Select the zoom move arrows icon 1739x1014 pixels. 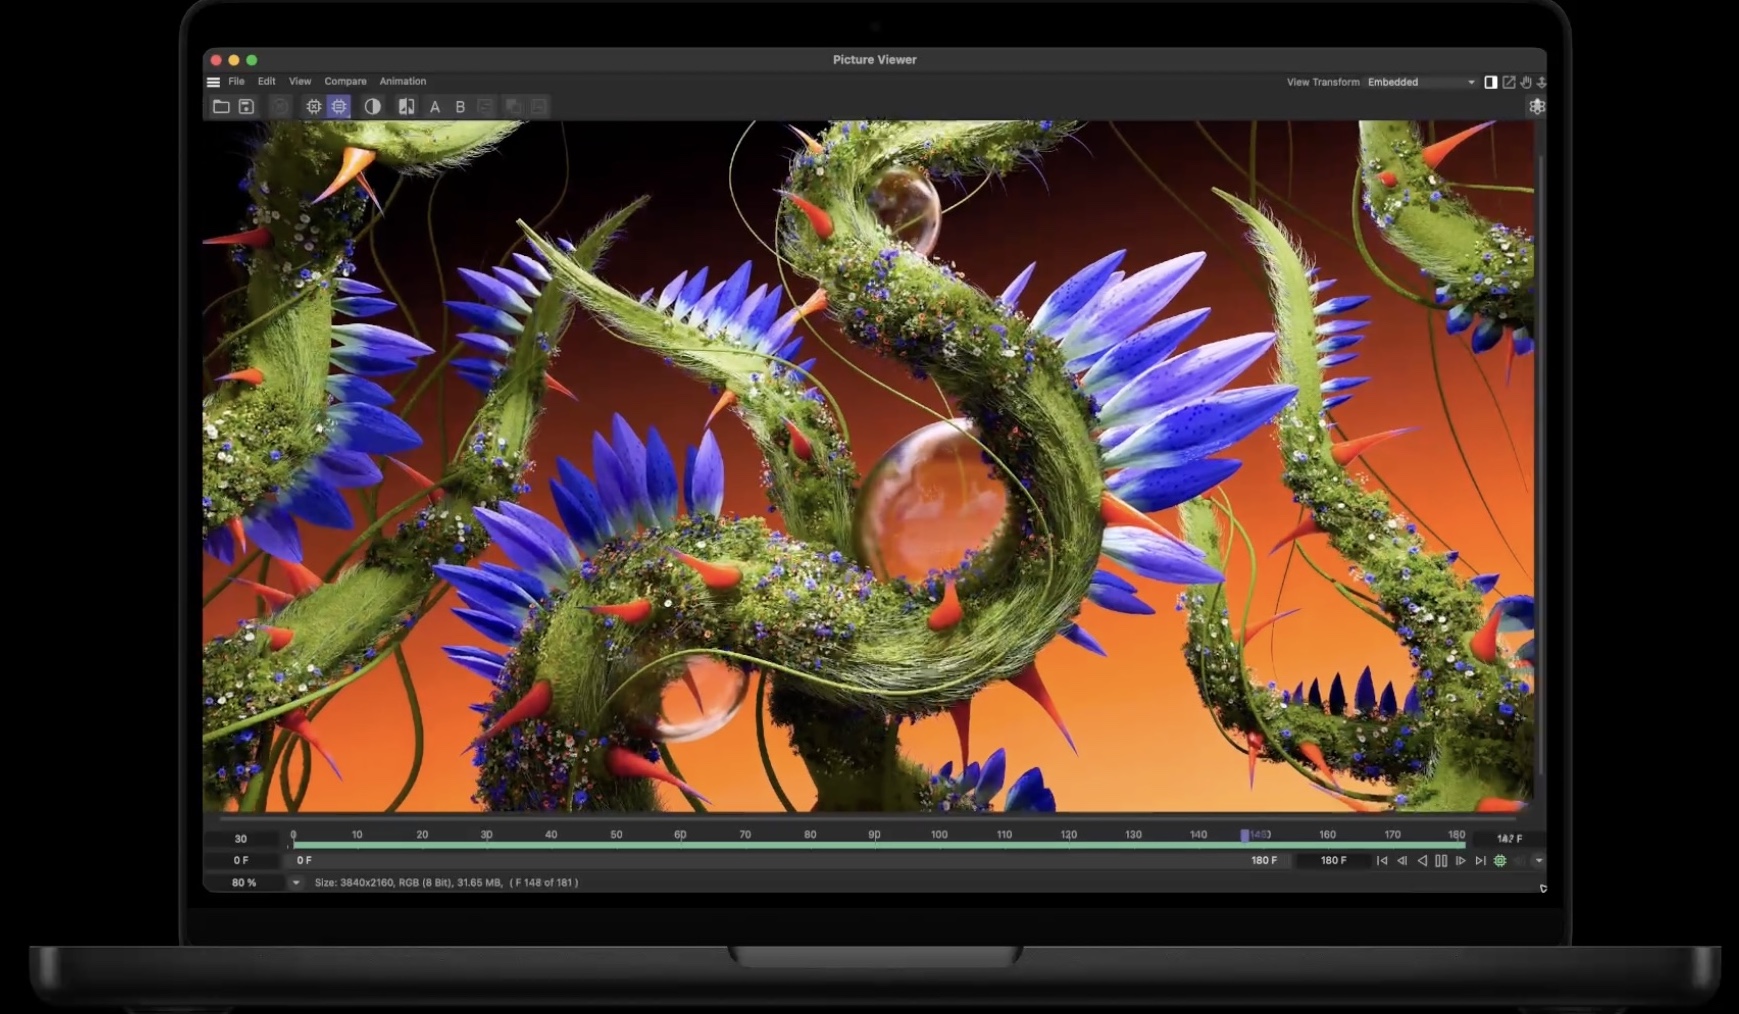[1542, 82]
